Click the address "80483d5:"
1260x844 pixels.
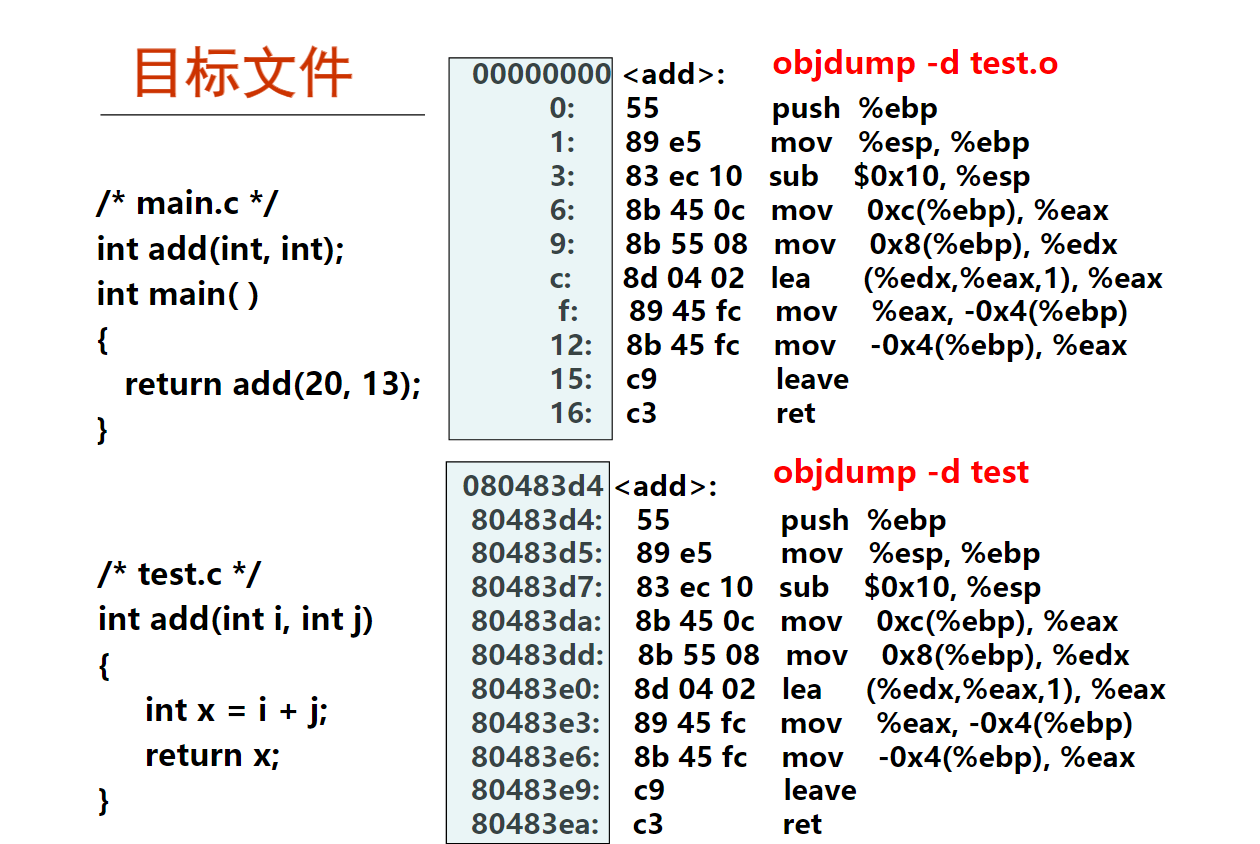click(x=537, y=553)
